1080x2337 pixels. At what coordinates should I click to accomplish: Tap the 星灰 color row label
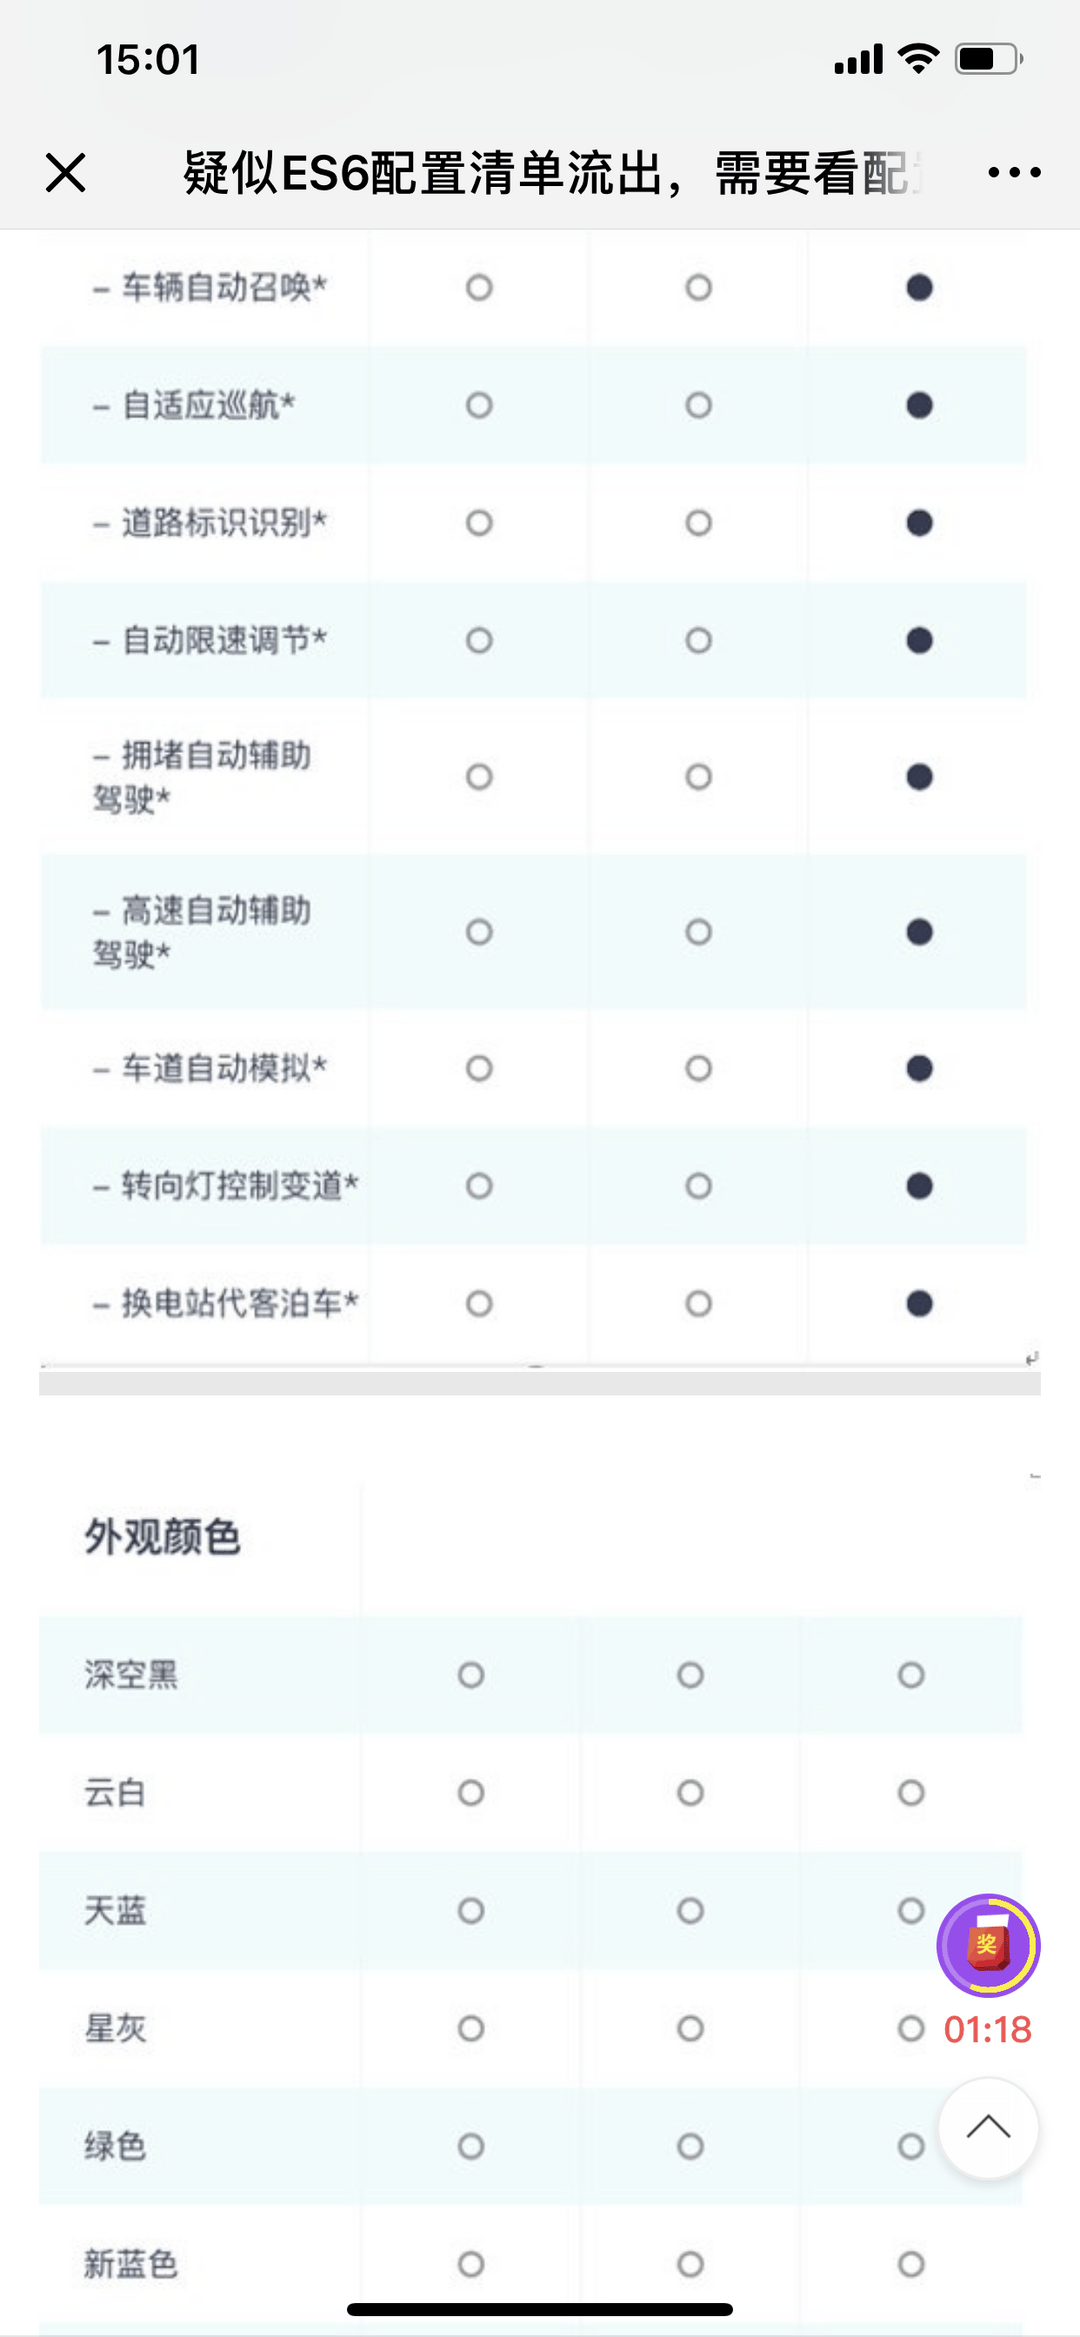(x=115, y=2028)
